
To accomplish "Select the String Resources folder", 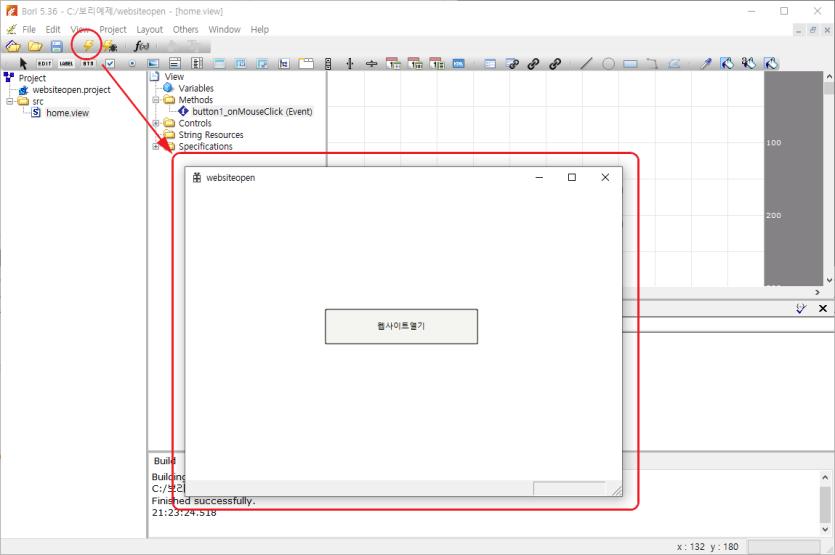I will pos(211,135).
